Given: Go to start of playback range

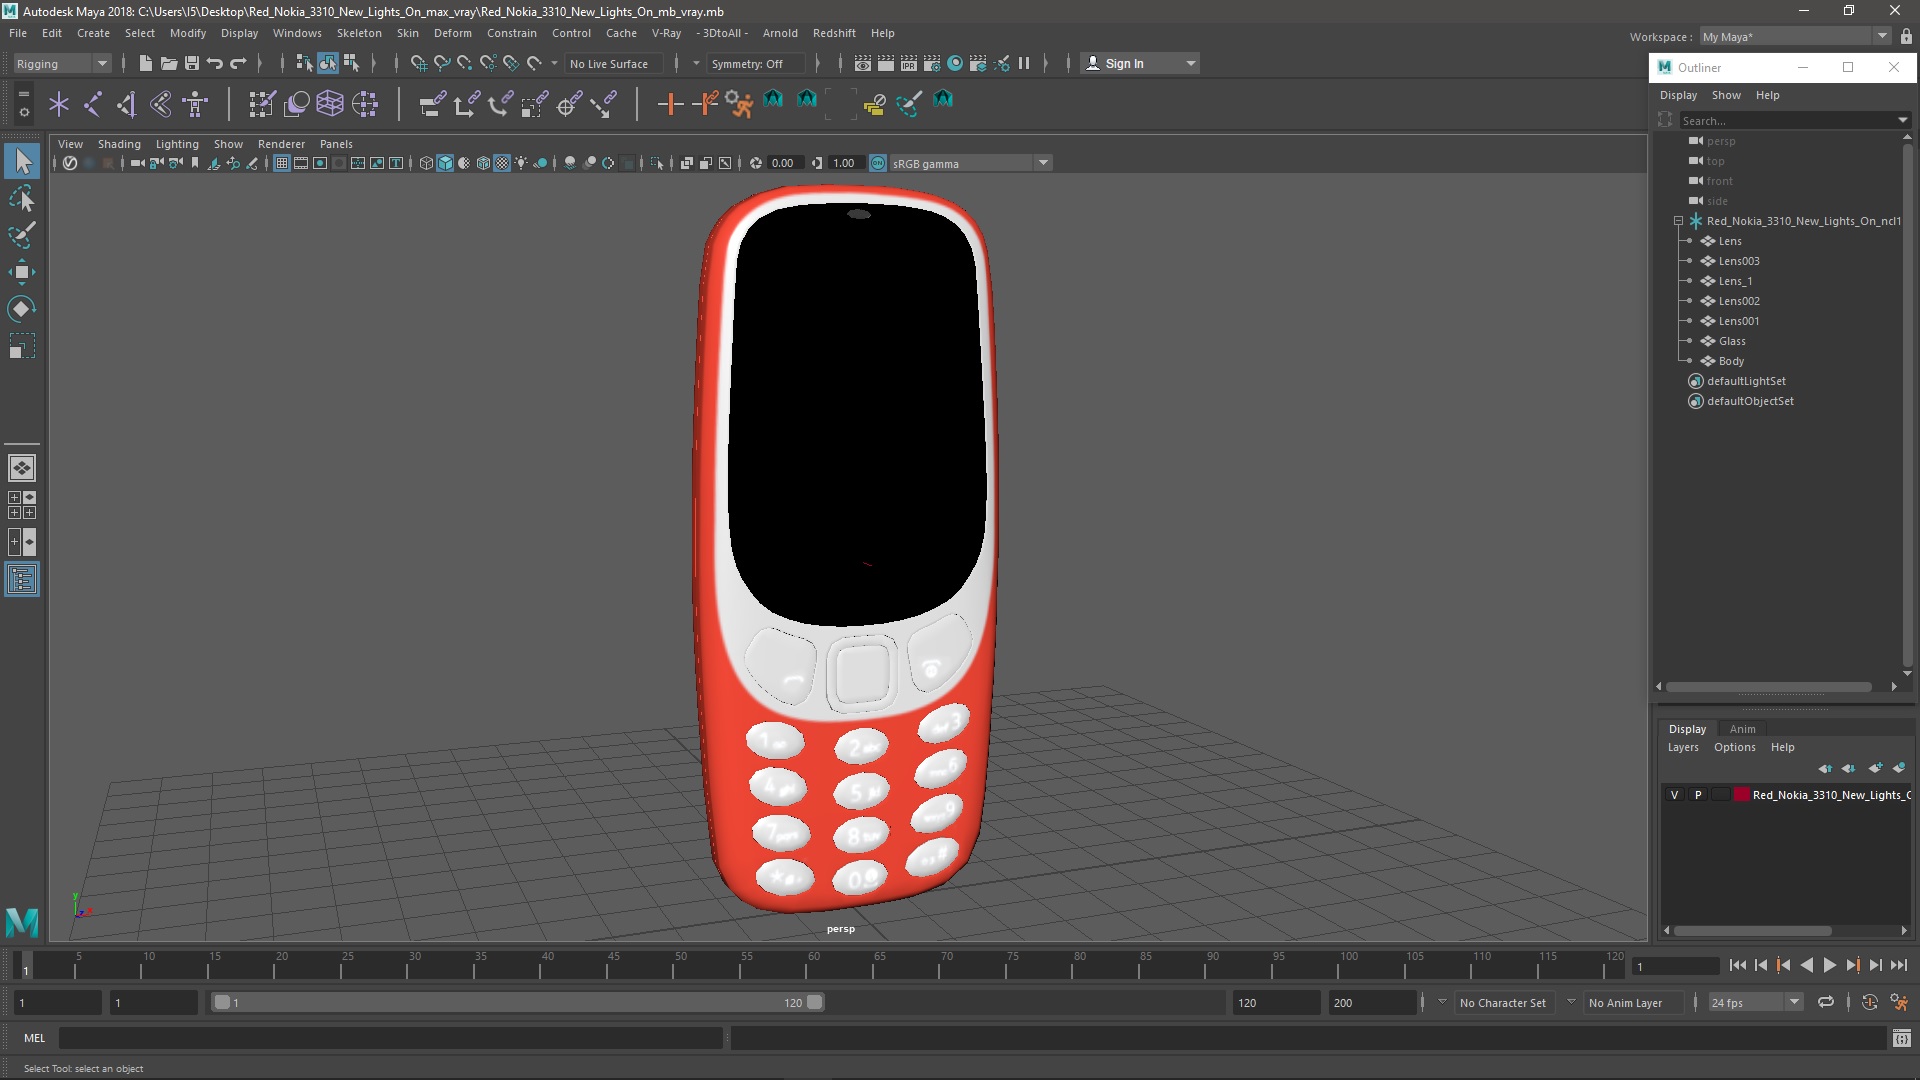Looking at the screenshot, I should [x=1737, y=965].
